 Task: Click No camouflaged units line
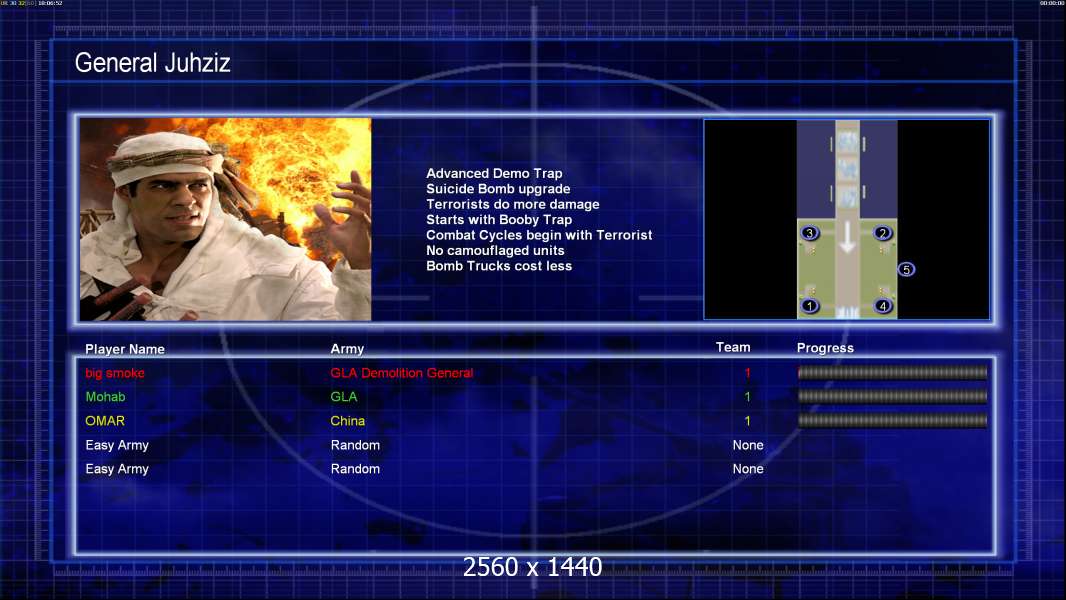(495, 251)
